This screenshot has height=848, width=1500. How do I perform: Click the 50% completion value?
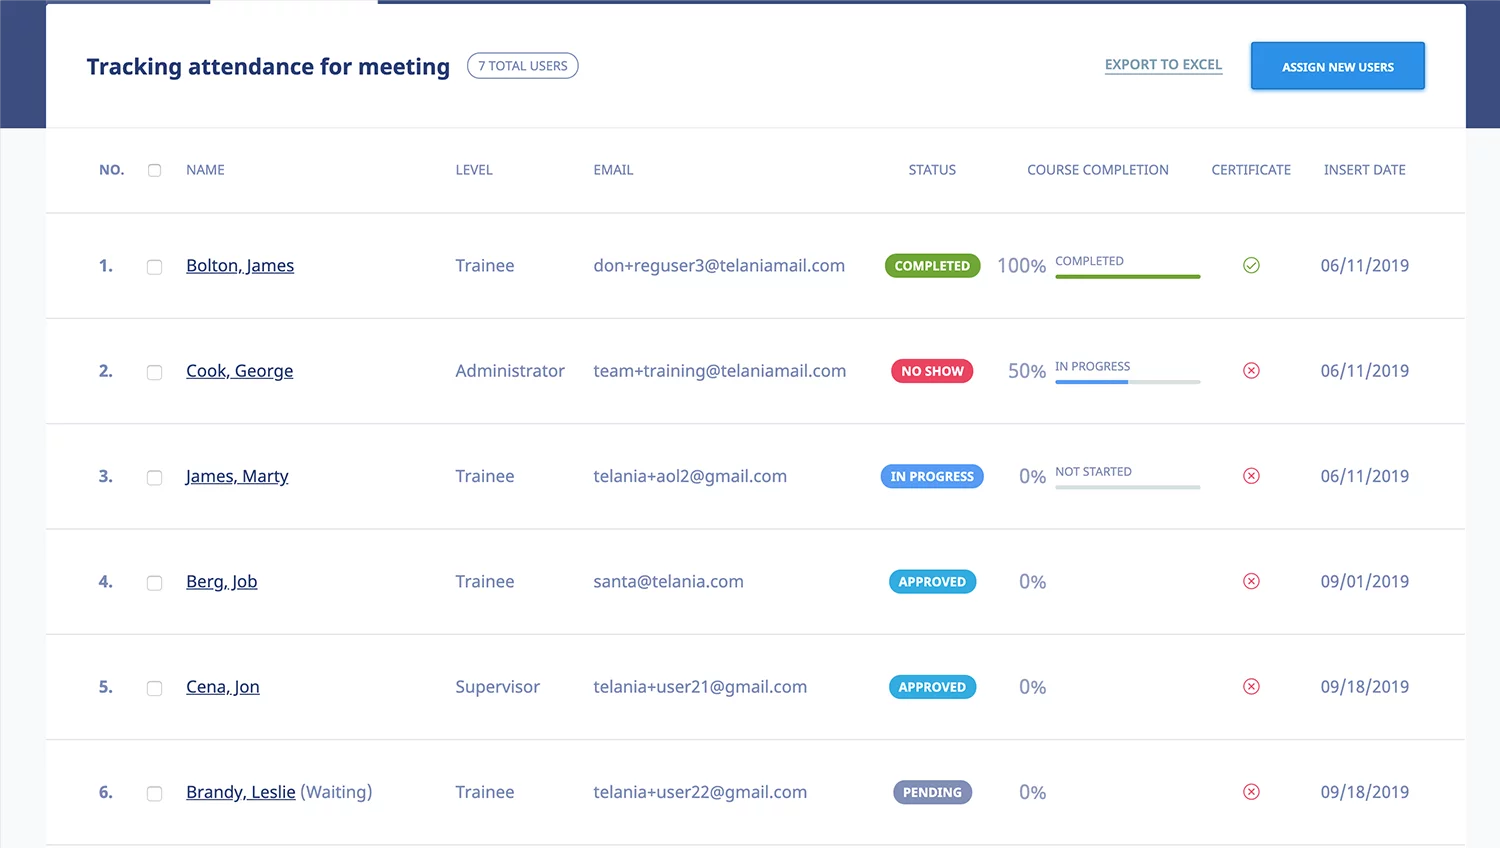point(1027,371)
